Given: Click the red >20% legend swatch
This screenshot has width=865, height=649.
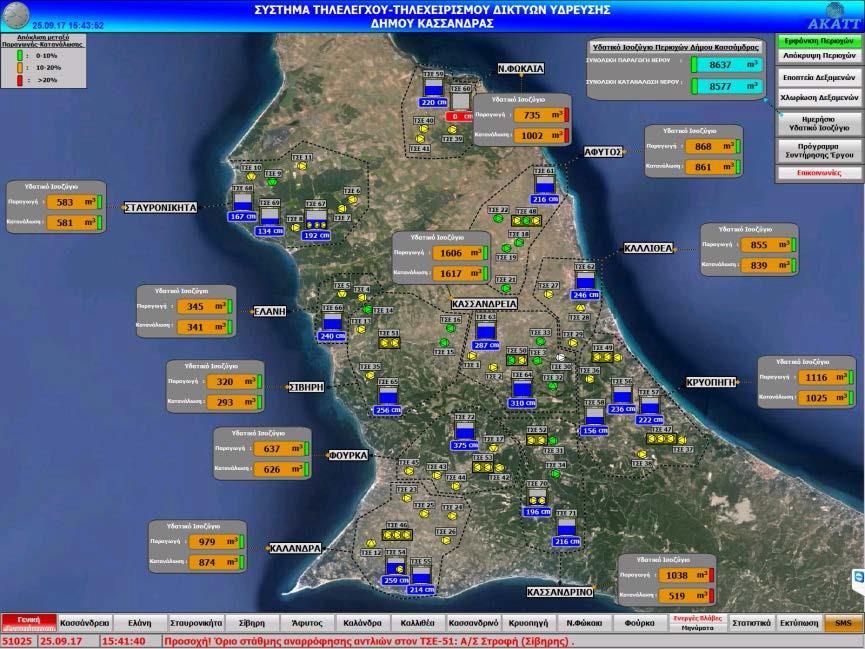Looking at the screenshot, I should coord(20,80).
